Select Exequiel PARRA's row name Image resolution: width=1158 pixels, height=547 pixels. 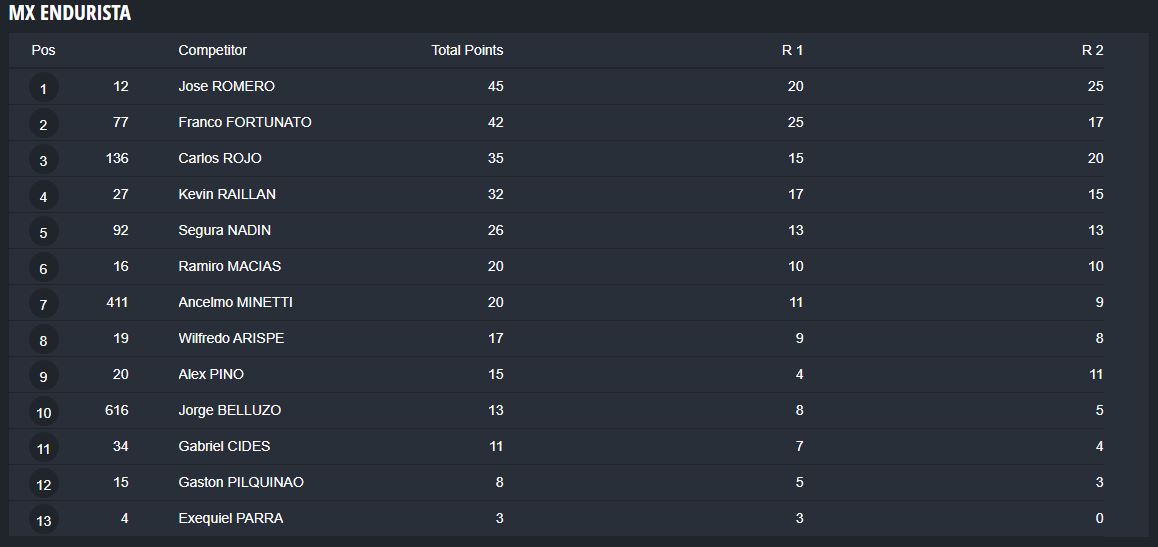231,518
